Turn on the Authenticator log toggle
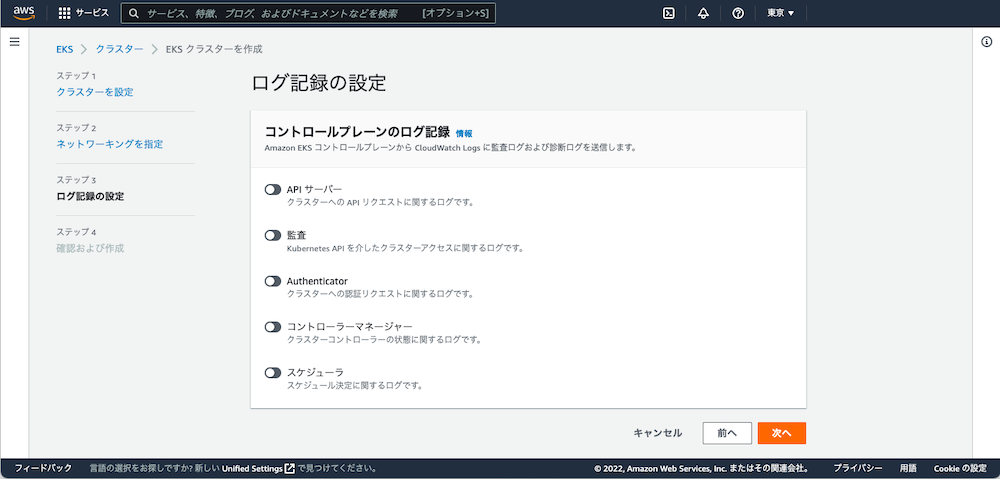This screenshot has width=1000, height=479. [x=273, y=281]
